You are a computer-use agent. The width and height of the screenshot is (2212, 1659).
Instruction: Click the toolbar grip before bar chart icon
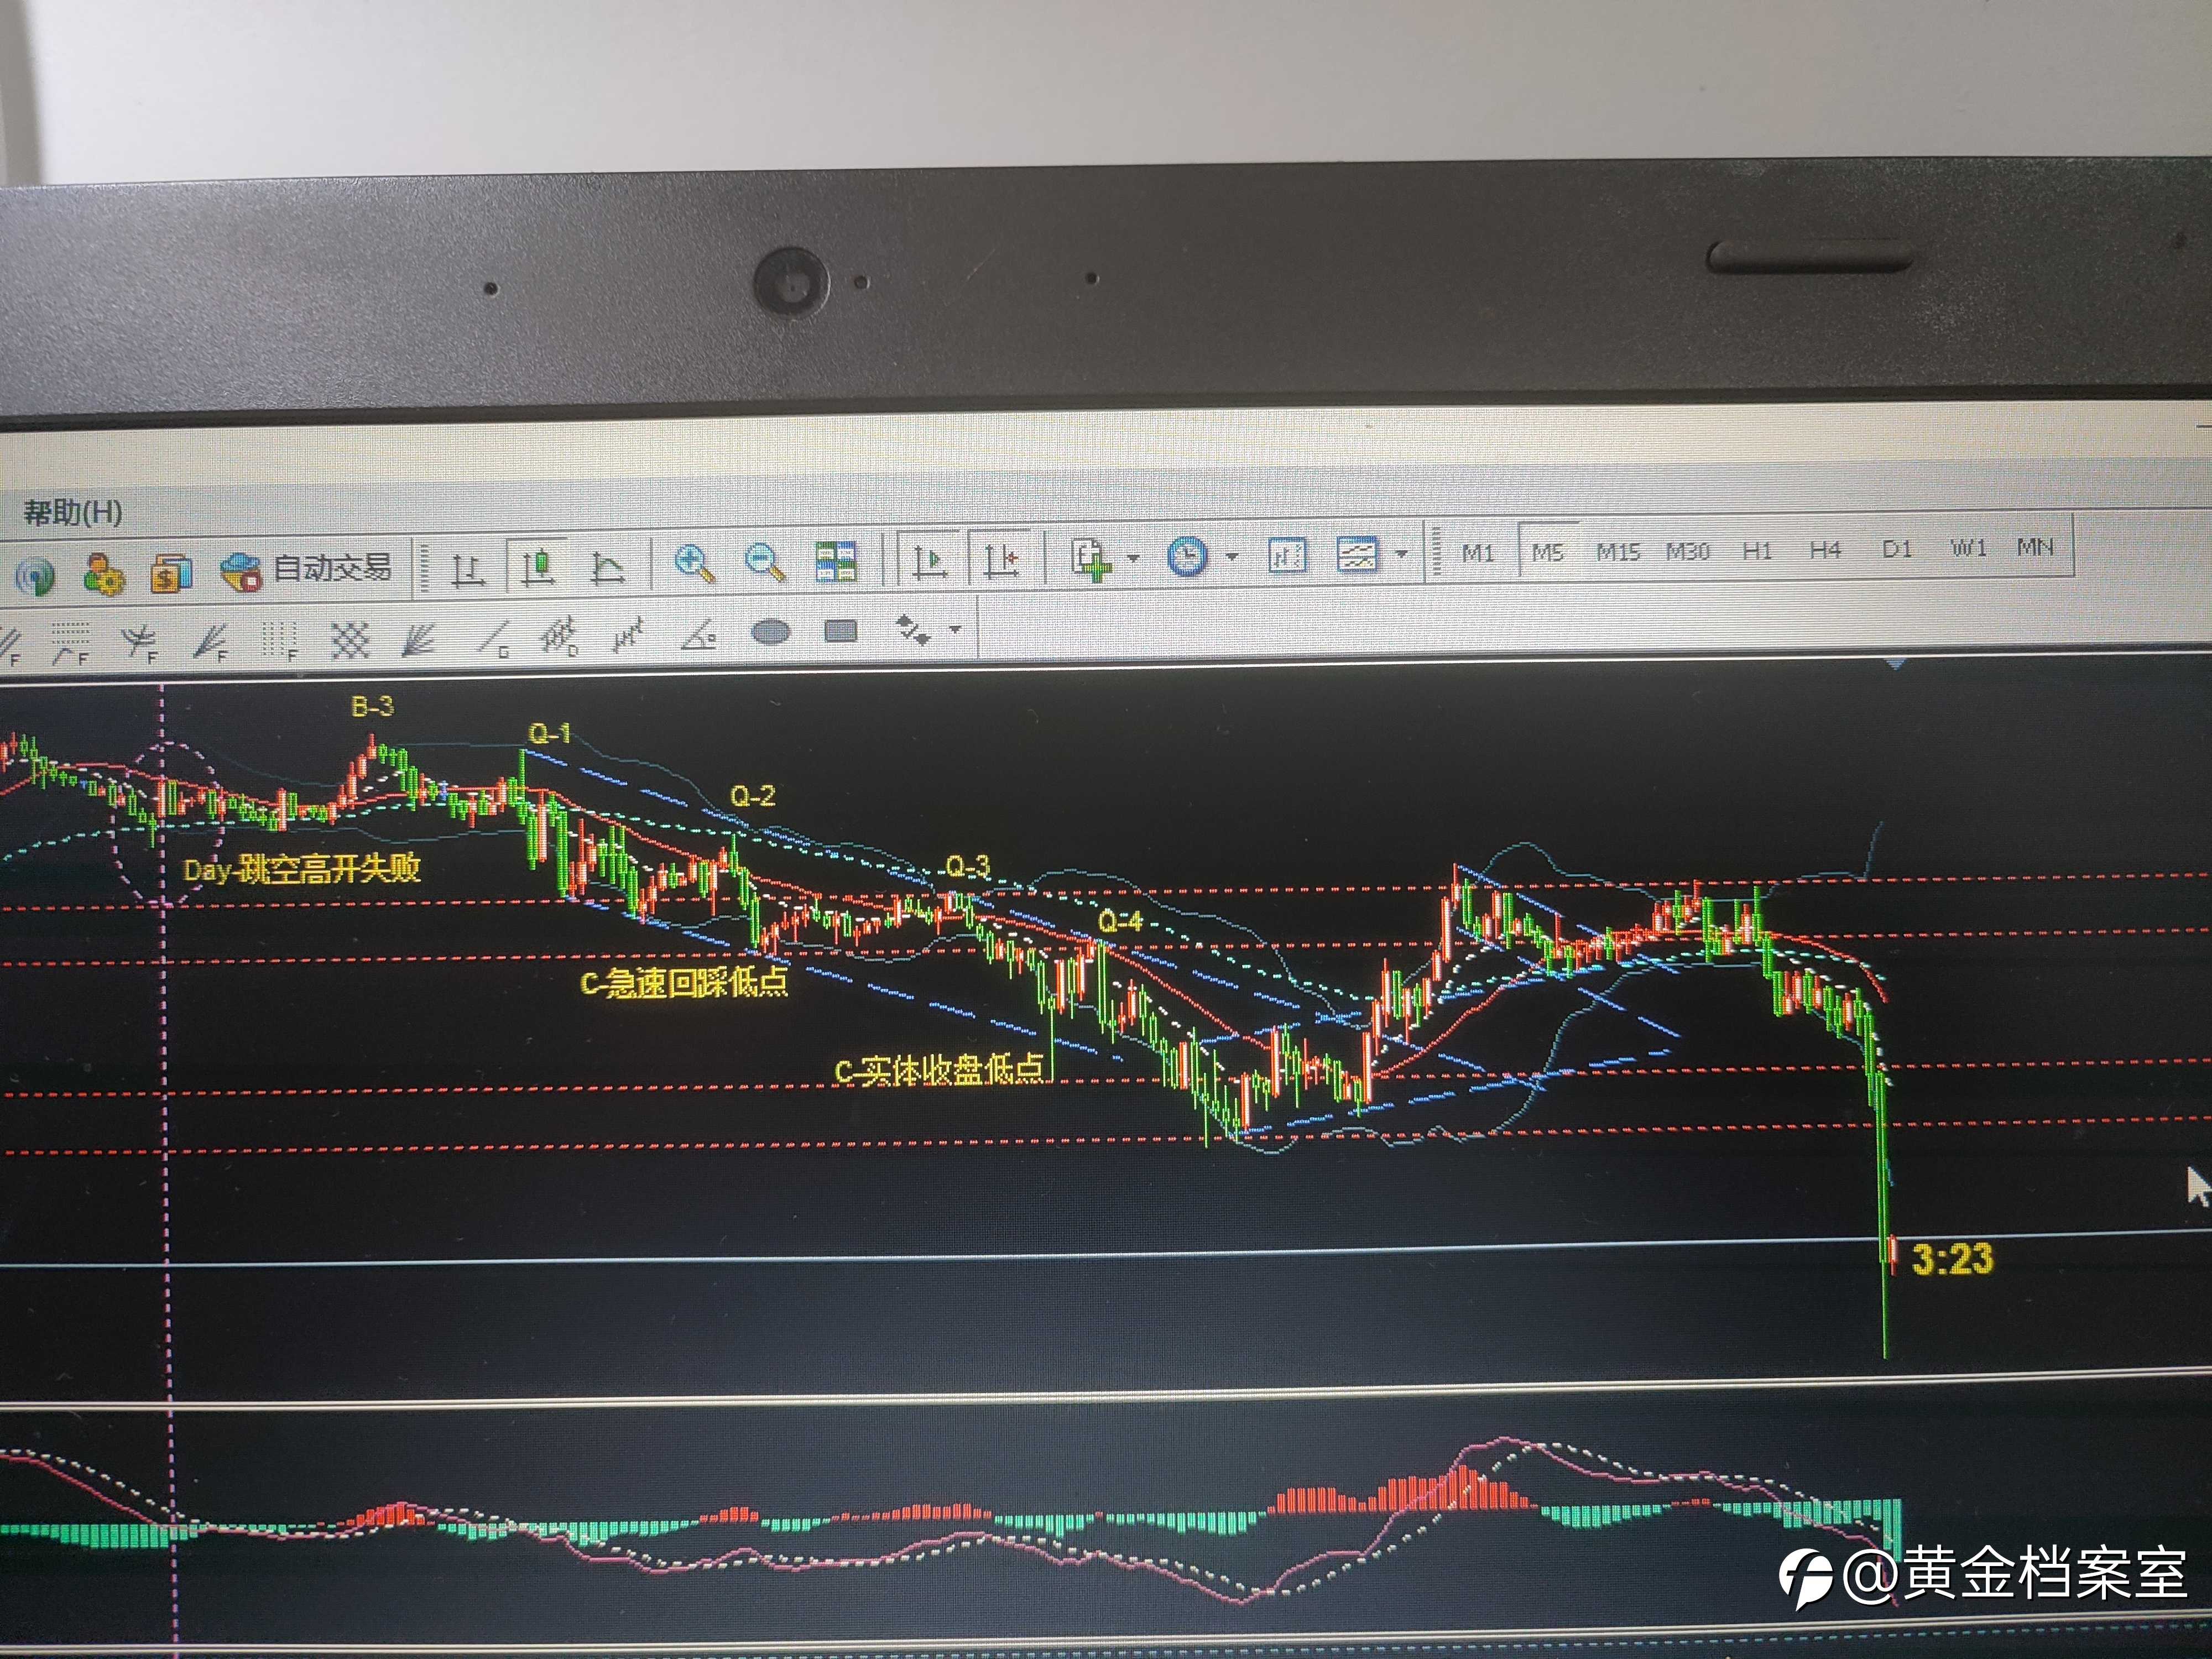pos(424,569)
